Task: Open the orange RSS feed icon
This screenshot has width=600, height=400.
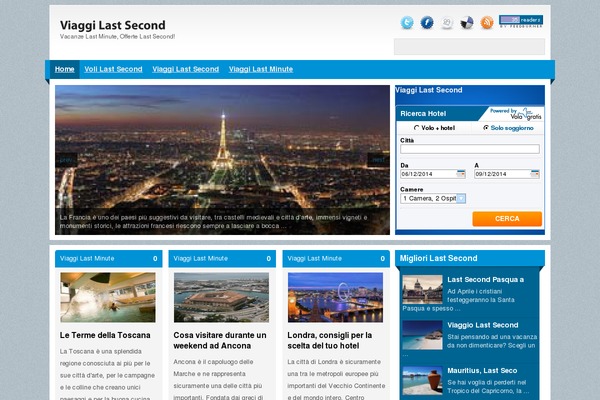Action: [x=487, y=23]
